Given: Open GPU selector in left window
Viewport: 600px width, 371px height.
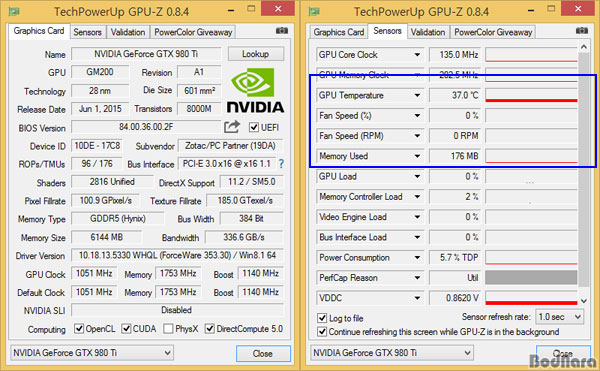Looking at the screenshot, I should 91,353.
